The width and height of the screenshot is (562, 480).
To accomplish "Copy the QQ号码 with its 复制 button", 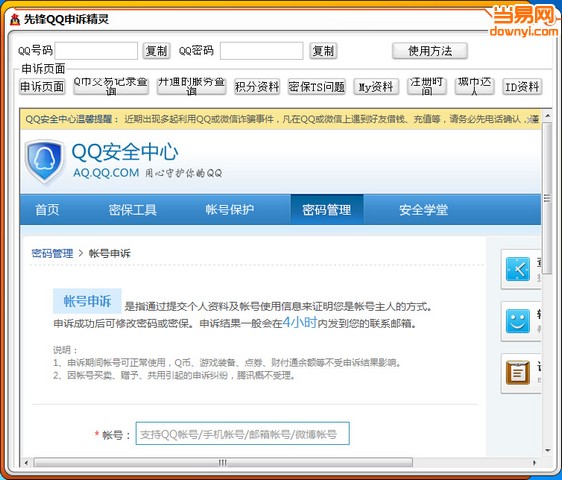I will point(156,51).
